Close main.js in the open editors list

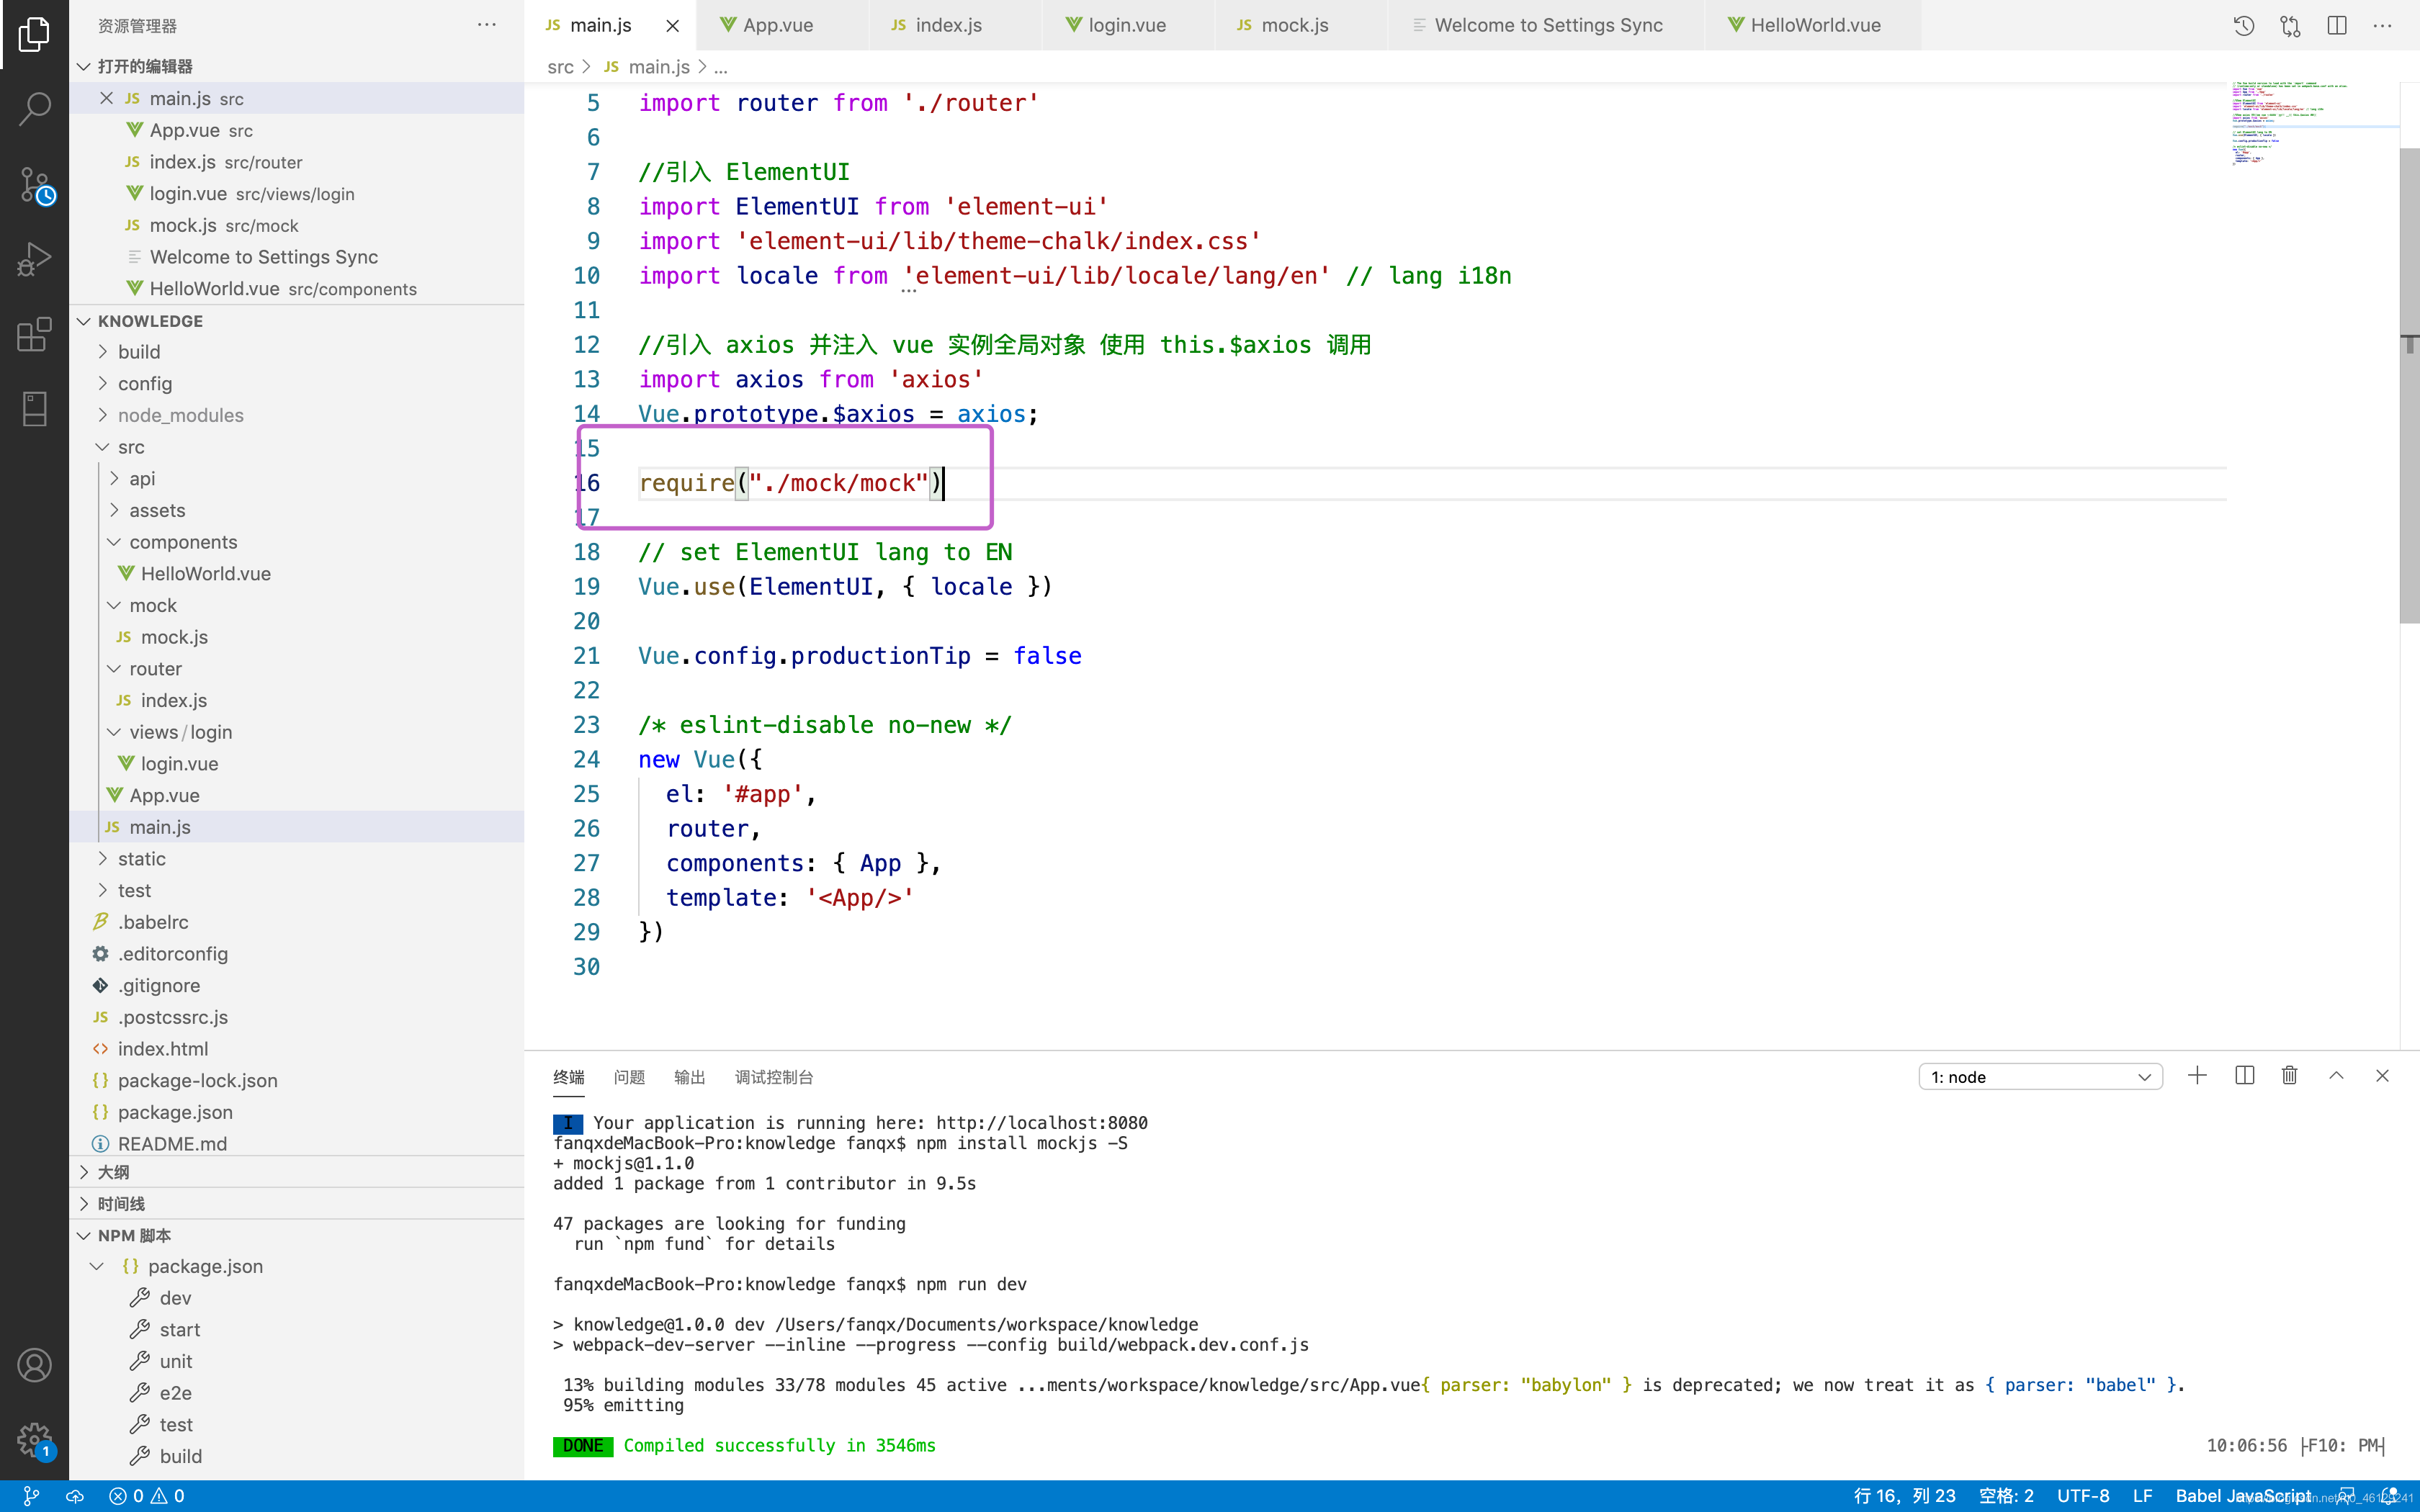[106, 98]
